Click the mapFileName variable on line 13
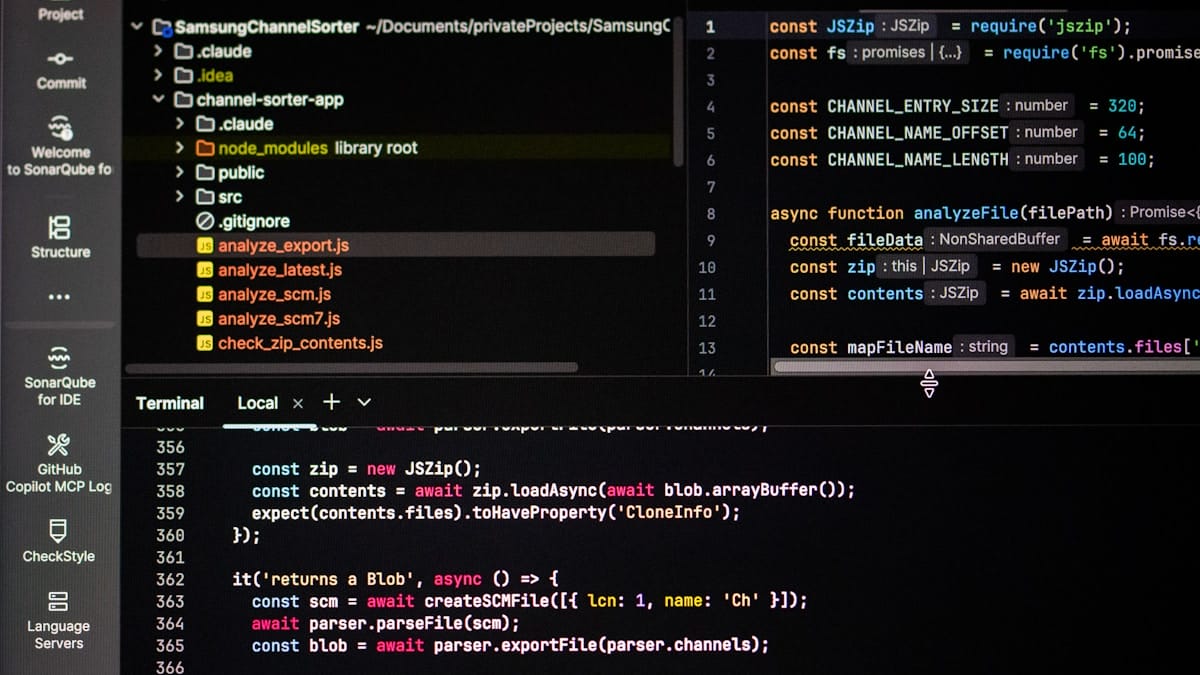The image size is (1200, 675). point(900,347)
